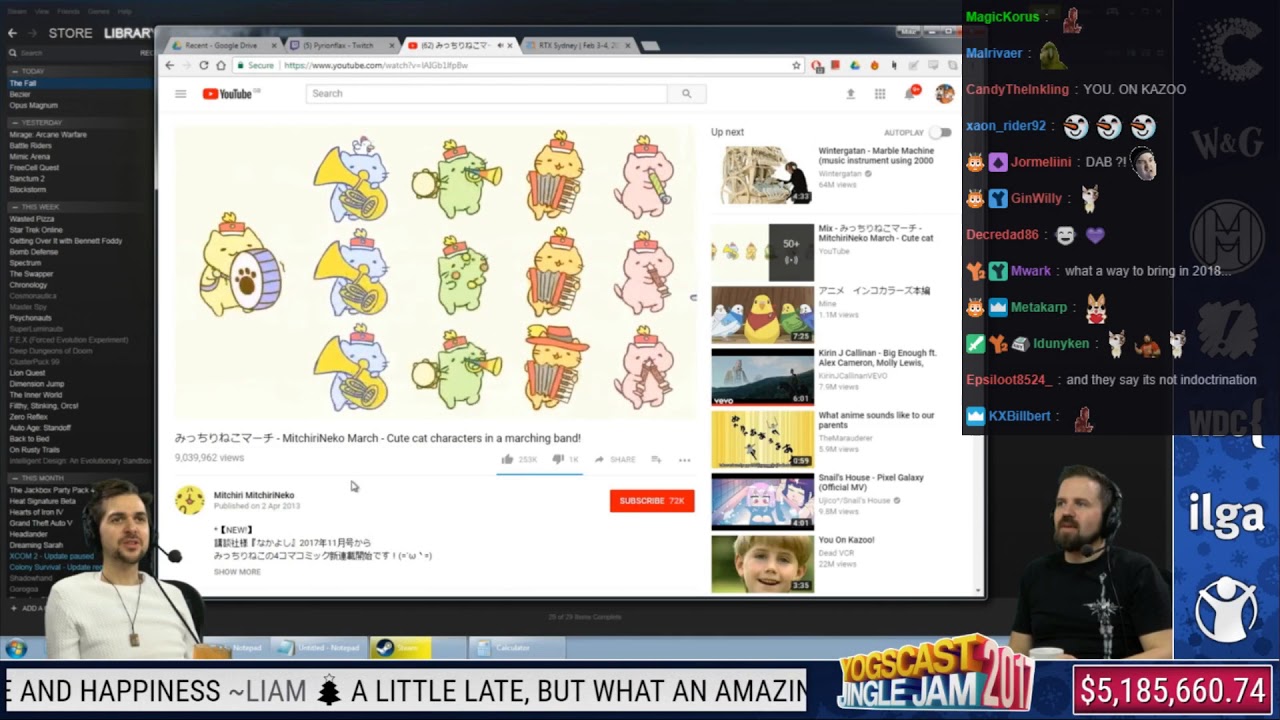The width and height of the screenshot is (1280, 720).
Task: Click add to playlist icon
Action: (656, 459)
